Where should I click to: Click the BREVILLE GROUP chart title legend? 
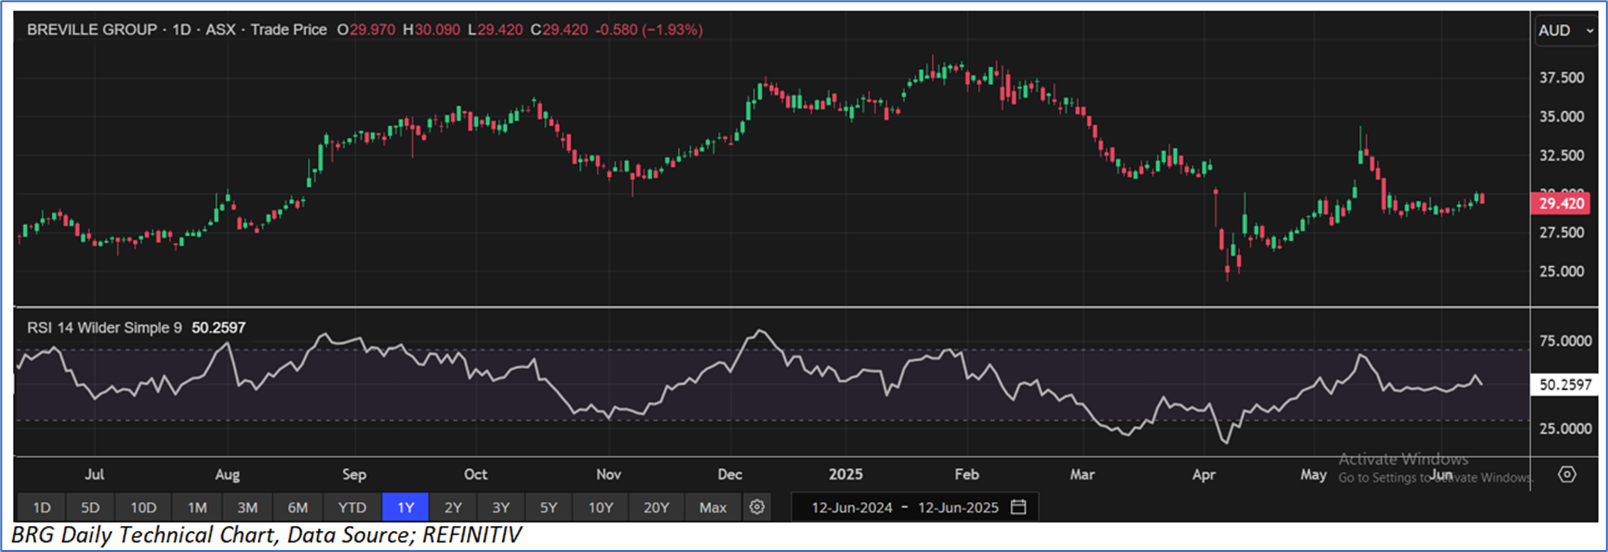pos(92,30)
